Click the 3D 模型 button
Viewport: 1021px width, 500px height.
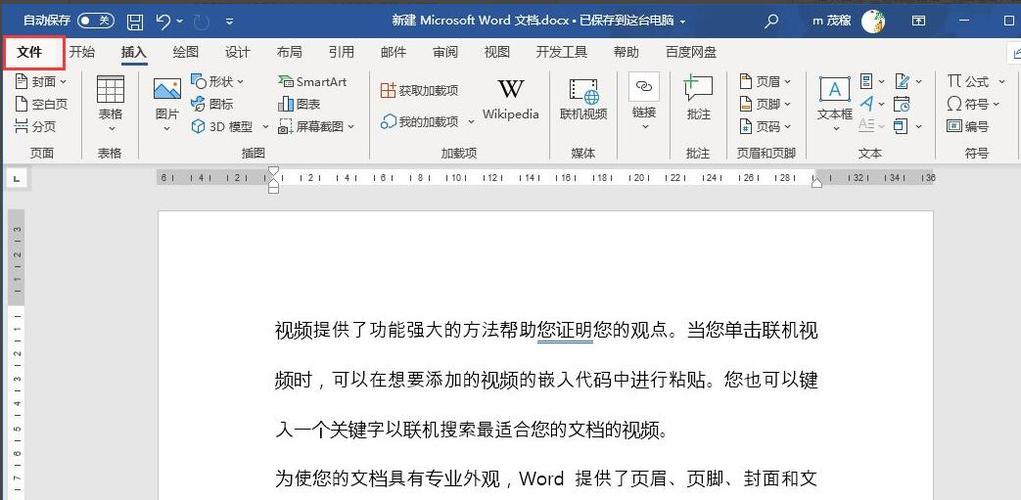tap(222, 126)
